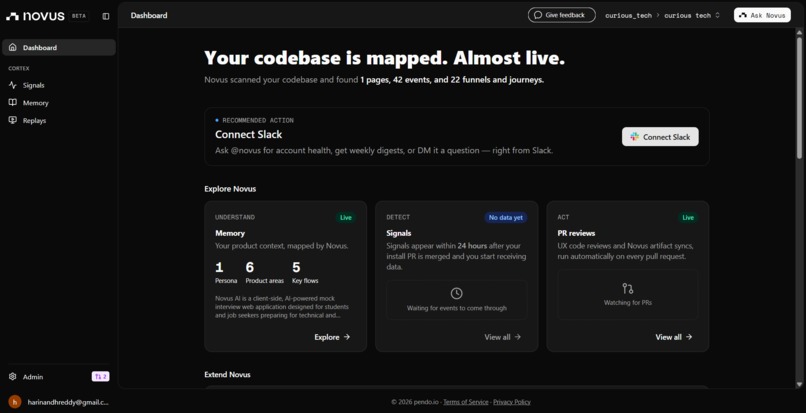Image resolution: width=806 pixels, height=413 pixels.
Task: Click the clock icon in Signals card
Action: coord(456,293)
